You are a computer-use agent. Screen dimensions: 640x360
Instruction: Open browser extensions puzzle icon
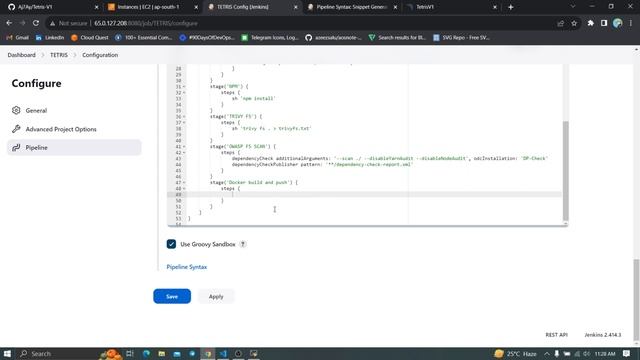[591, 23]
